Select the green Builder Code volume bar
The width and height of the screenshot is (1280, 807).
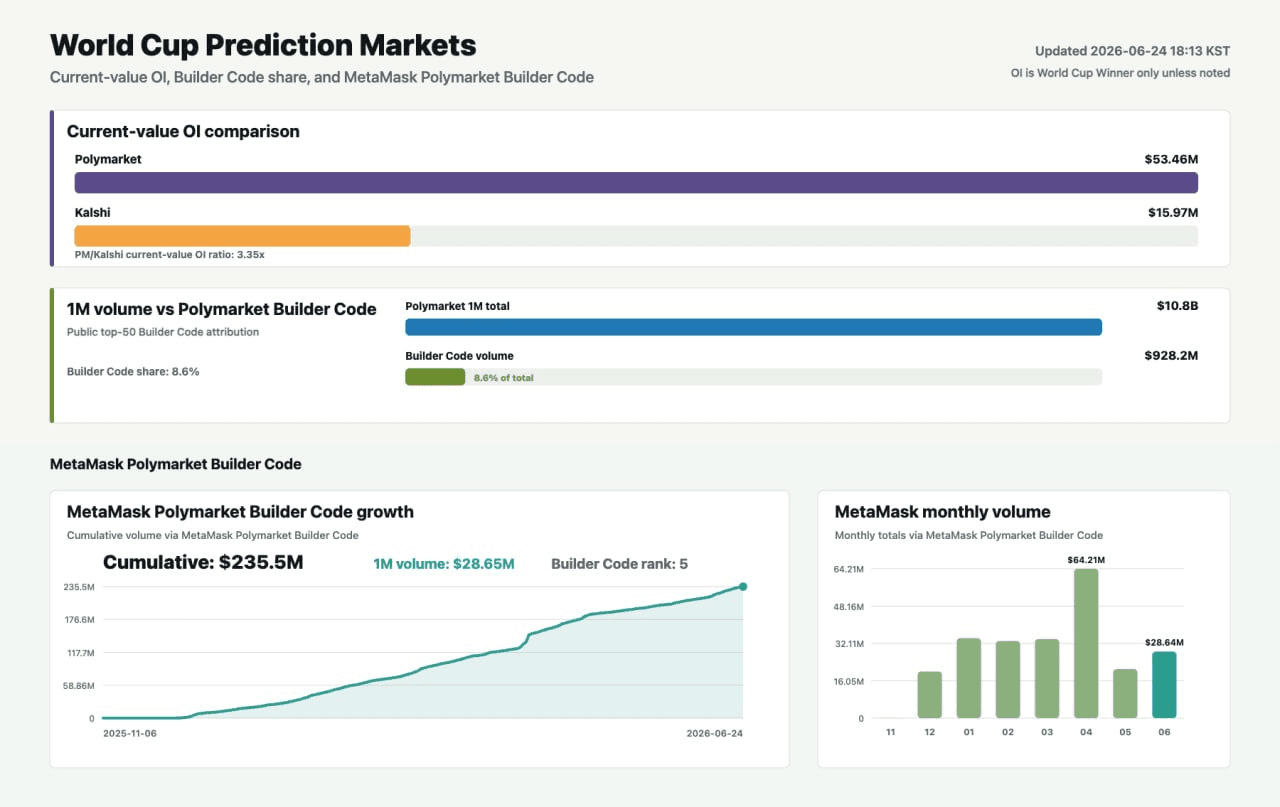pos(435,377)
